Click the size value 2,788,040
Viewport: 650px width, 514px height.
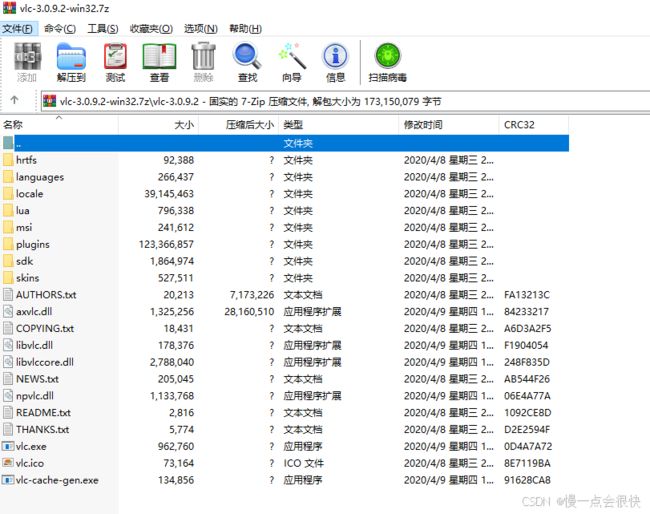[172, 362]
